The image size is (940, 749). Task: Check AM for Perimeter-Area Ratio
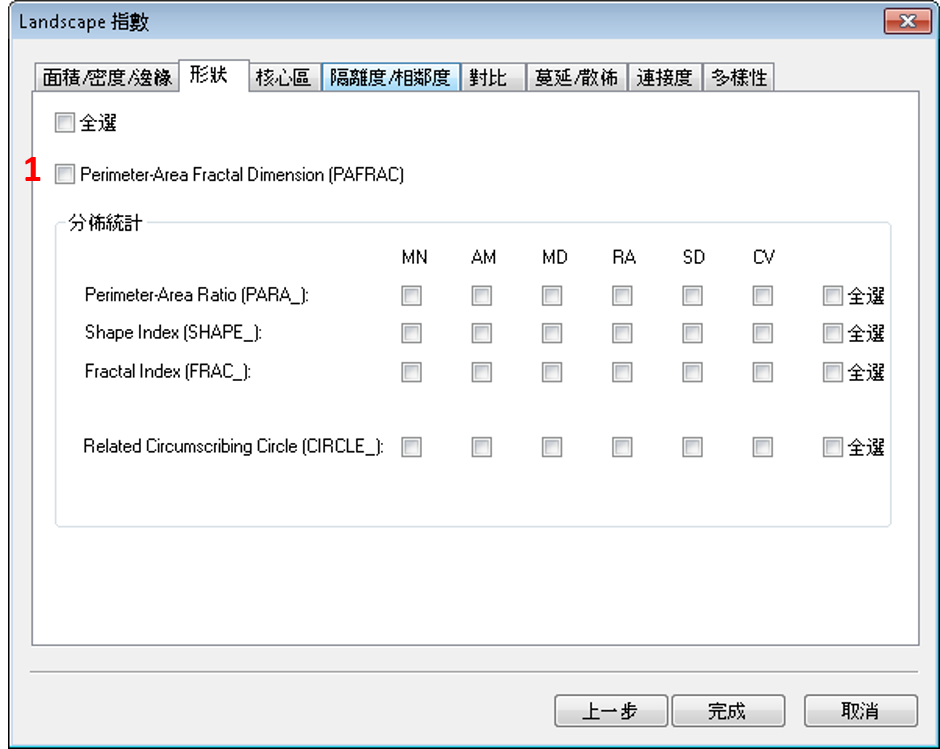pos(481,296)
